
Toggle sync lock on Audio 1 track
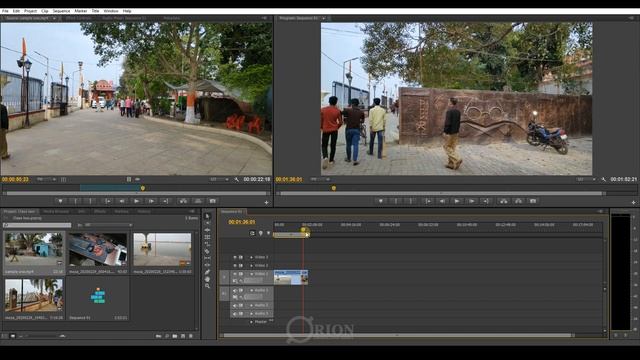tap(241, 291)
